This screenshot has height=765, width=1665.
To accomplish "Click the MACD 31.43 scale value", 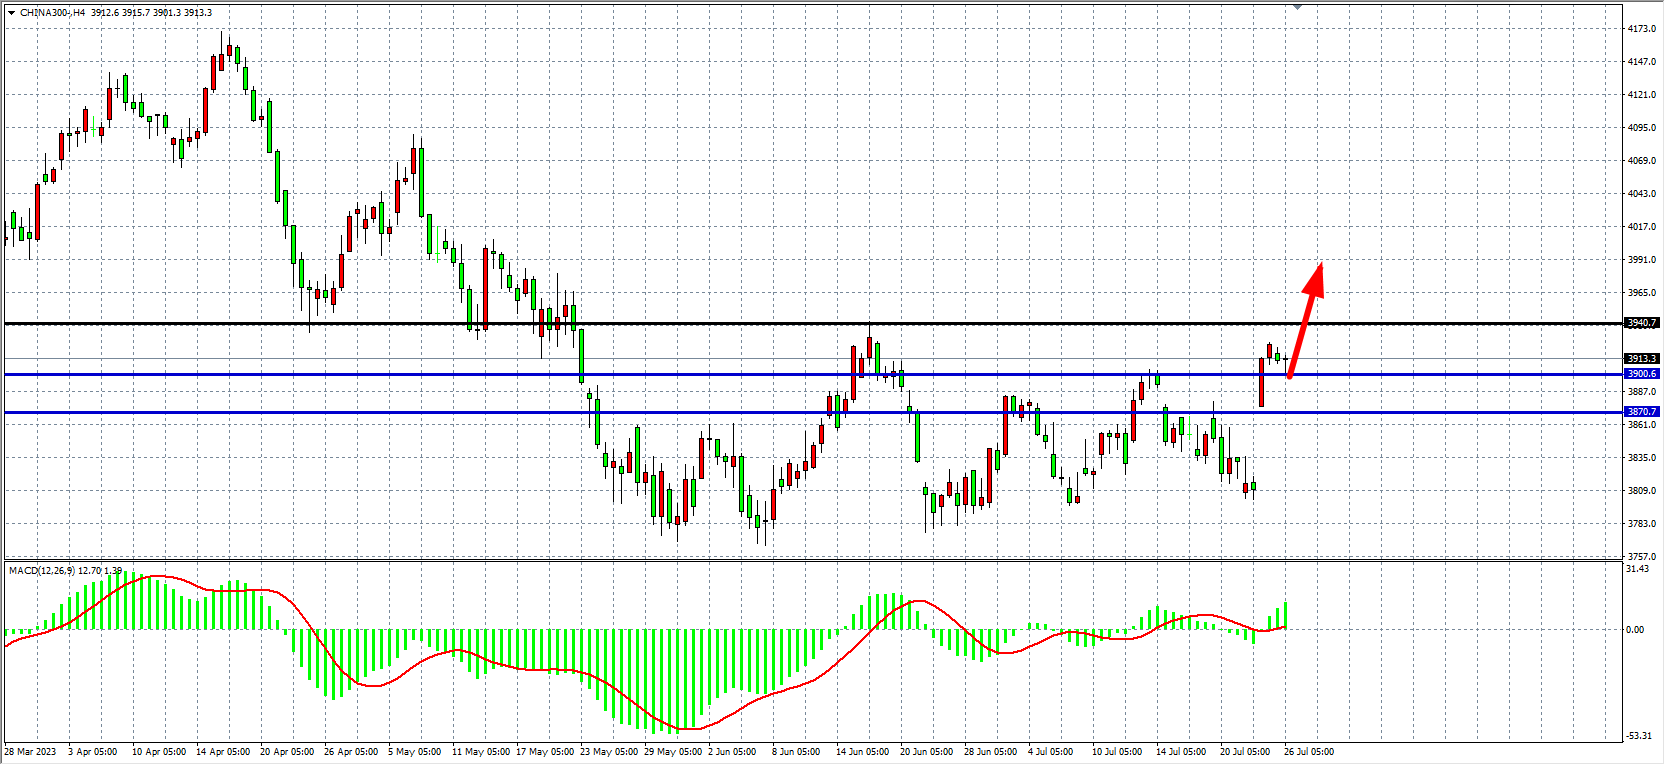I will pyautogui.click(x=1638, y=569).
